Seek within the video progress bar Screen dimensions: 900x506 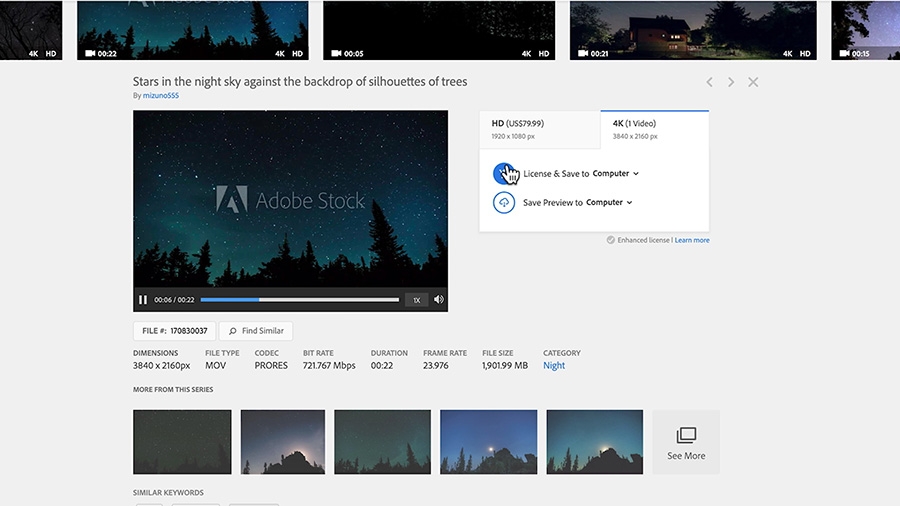pyautogui.click(x=300, y=299)
